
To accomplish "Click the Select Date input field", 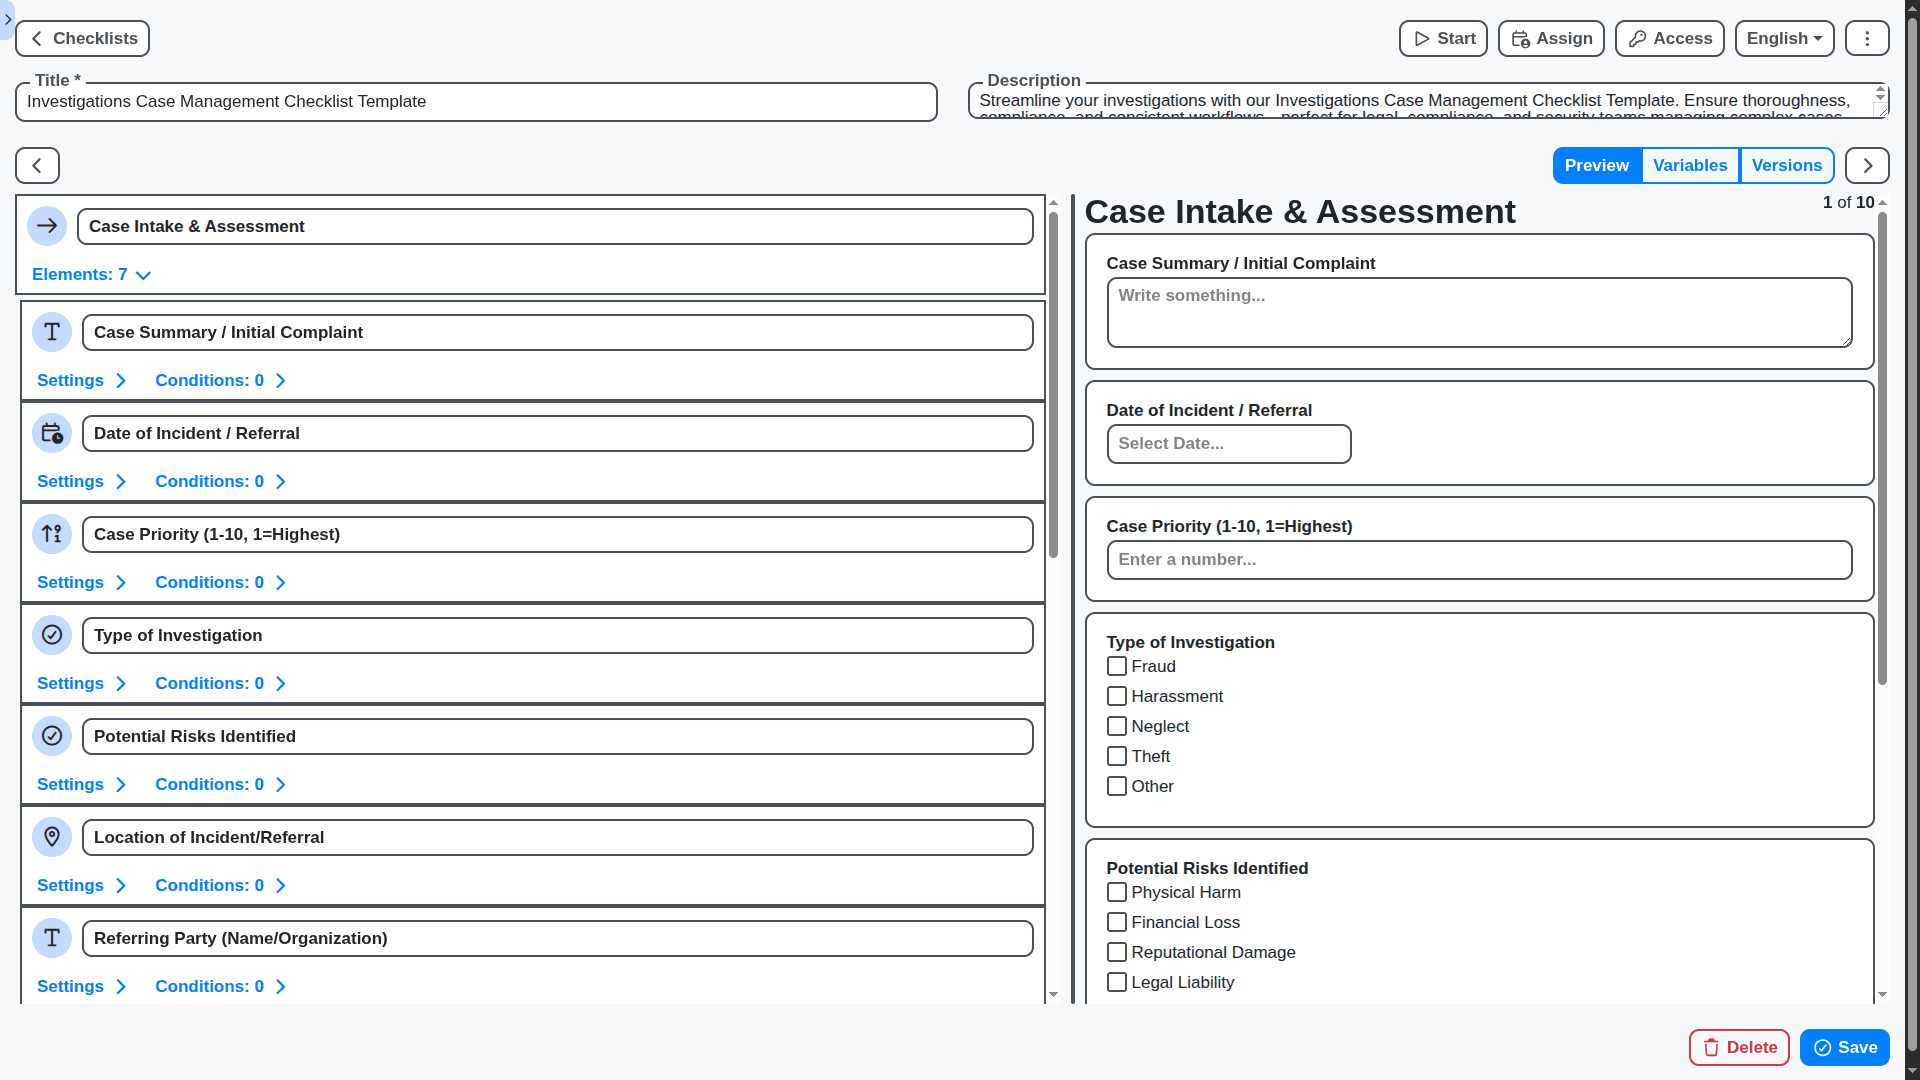I will [x=1228, y=444].
